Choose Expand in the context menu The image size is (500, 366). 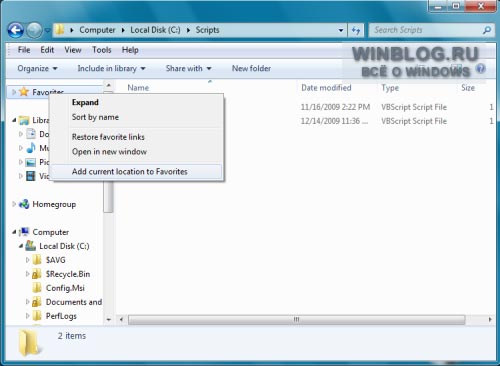(137, 102)
